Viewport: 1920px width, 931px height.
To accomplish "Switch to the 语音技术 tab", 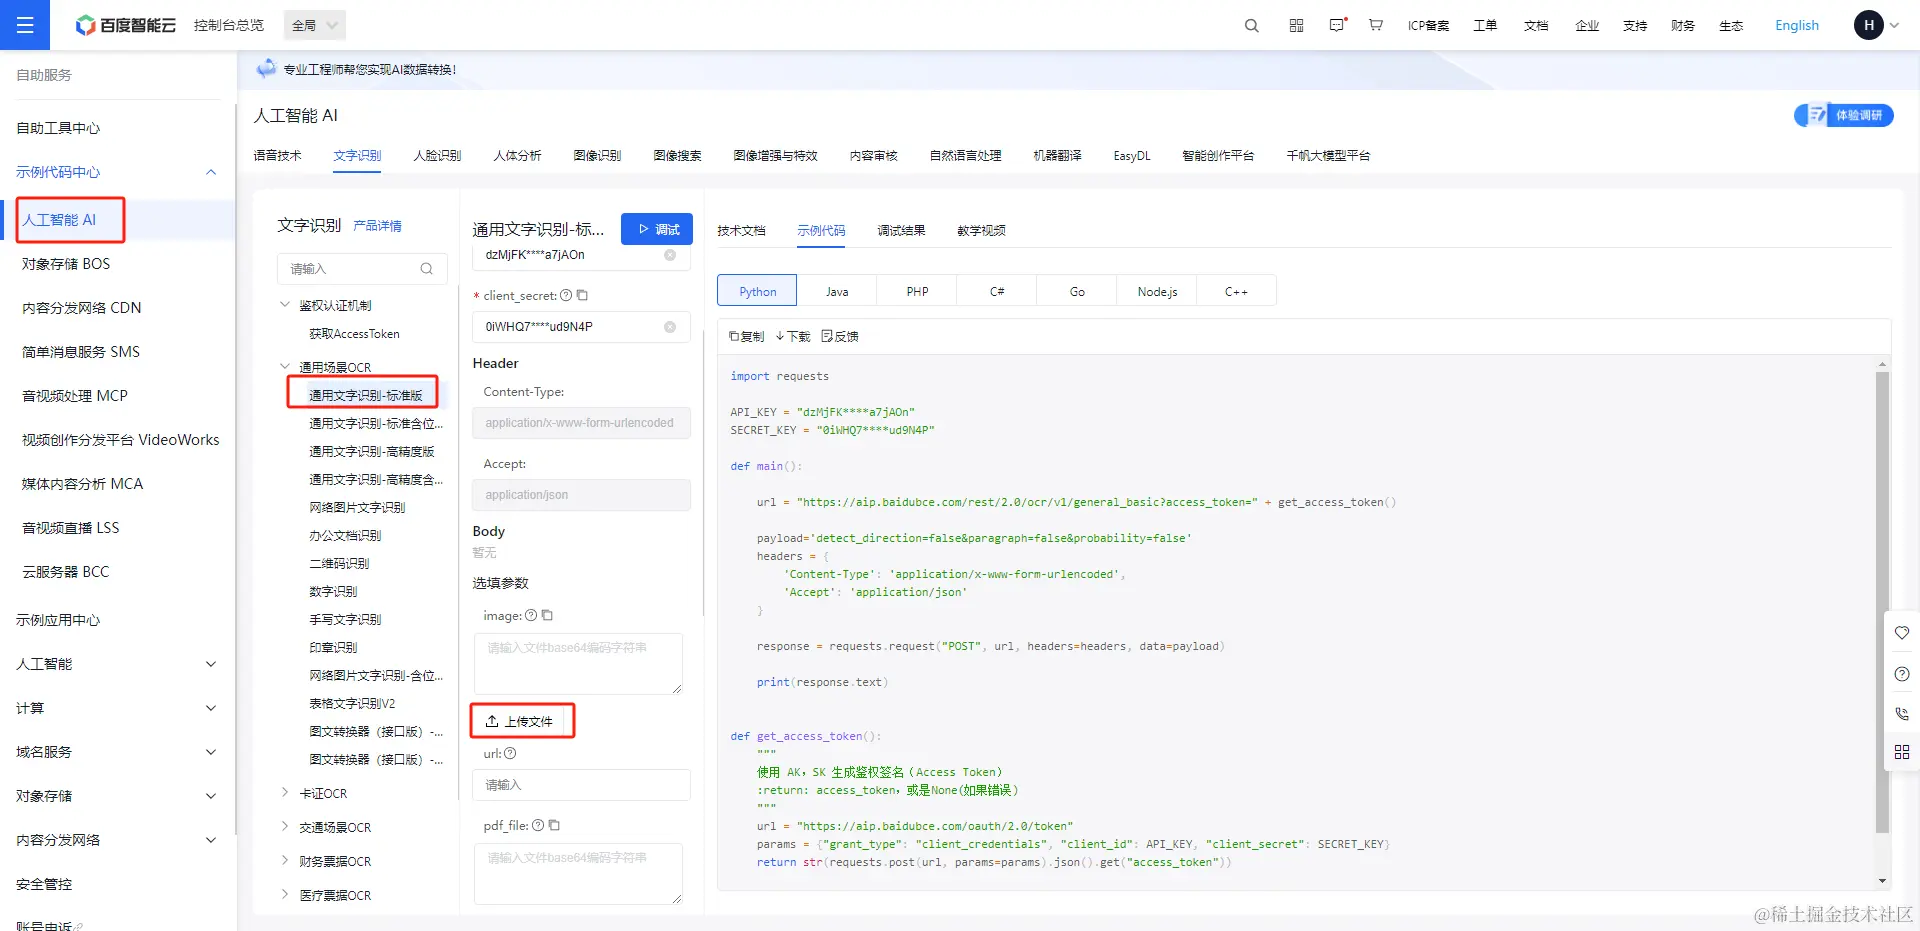I will 277,156.
